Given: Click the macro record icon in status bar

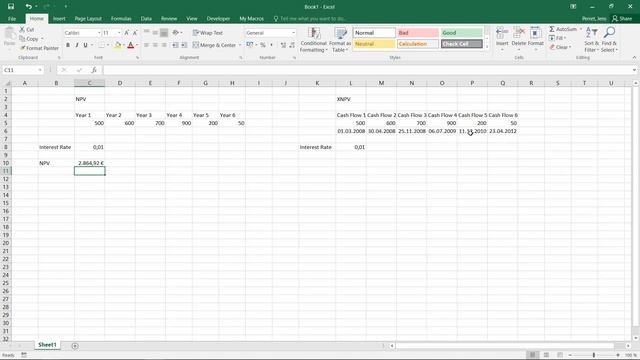Looking at the screenshot, I should [x=24, y=355].
